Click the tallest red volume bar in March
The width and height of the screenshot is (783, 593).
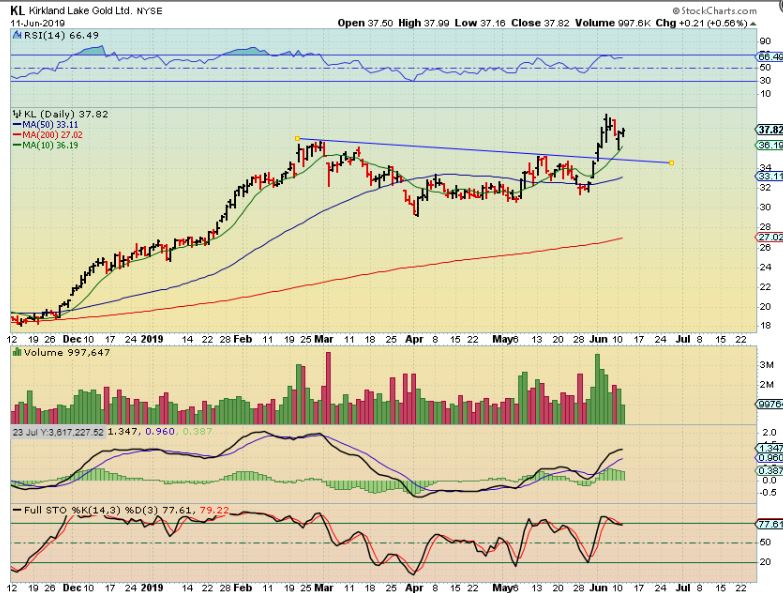pyautogui.click(x=328, y=388)
